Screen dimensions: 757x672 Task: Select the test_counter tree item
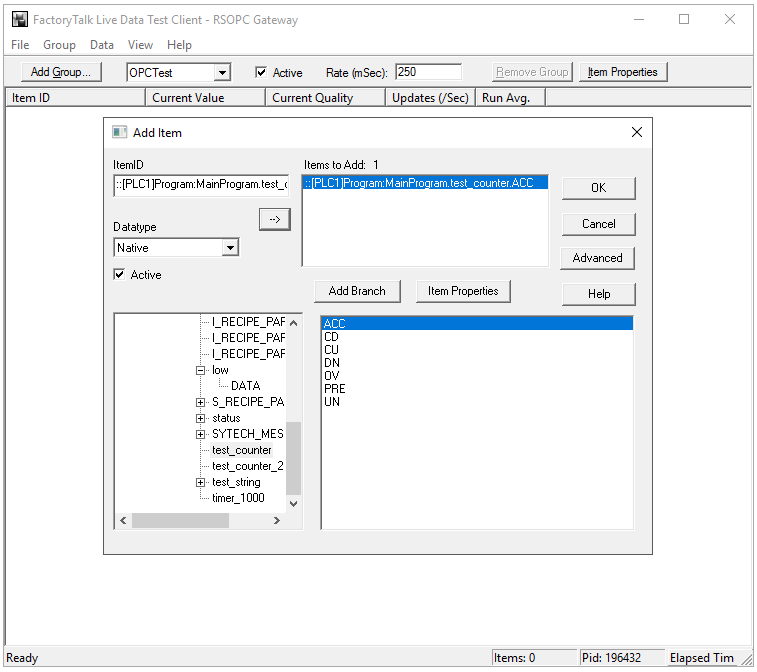pos(241,450)
